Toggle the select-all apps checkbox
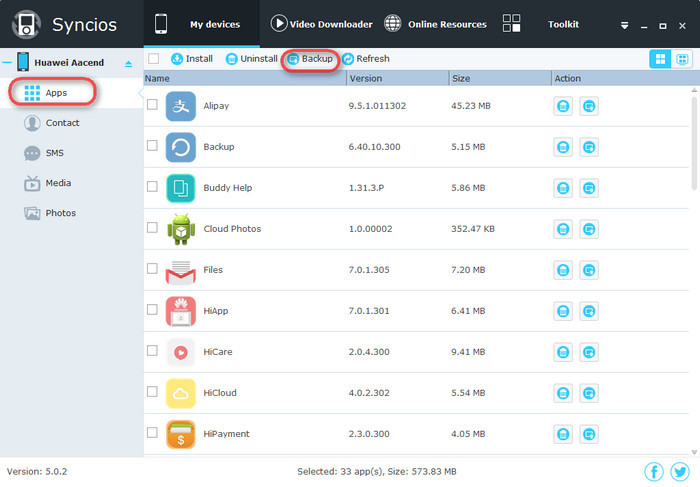700x487 pixels. point(154,58)
